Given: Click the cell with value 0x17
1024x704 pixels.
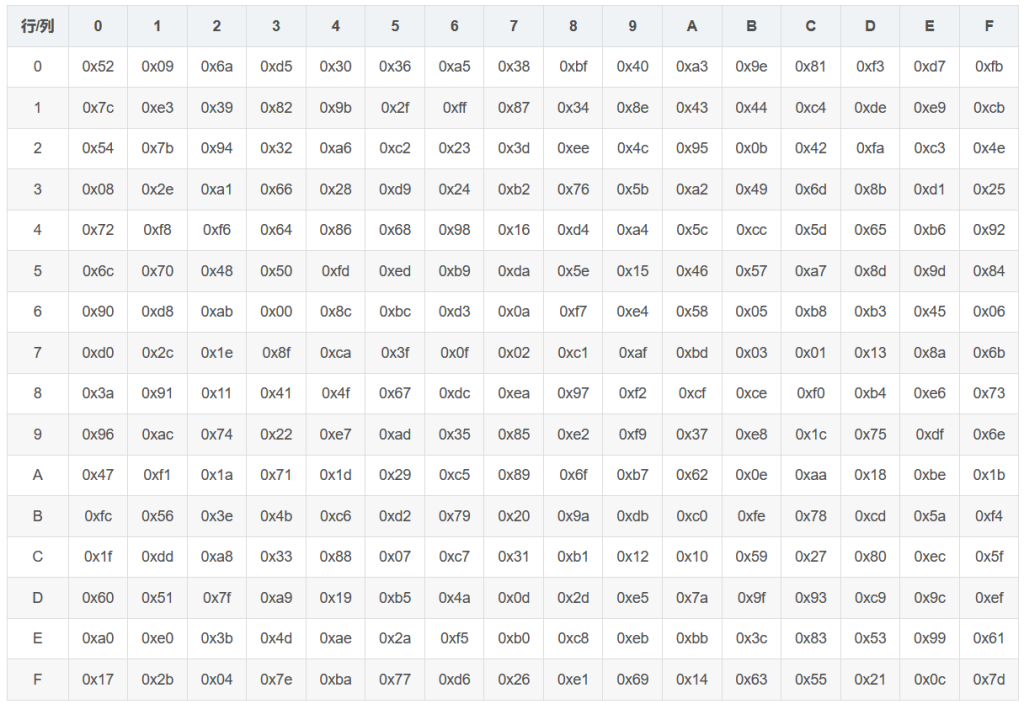Looking at the screenshot, I should tap(98, 680).
